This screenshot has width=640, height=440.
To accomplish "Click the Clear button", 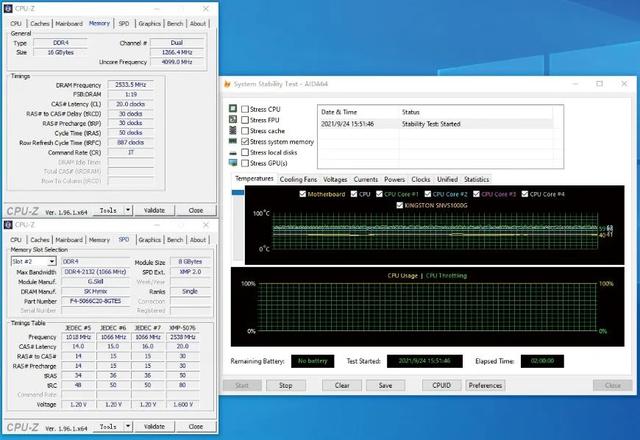I will (x=342, y=385).
